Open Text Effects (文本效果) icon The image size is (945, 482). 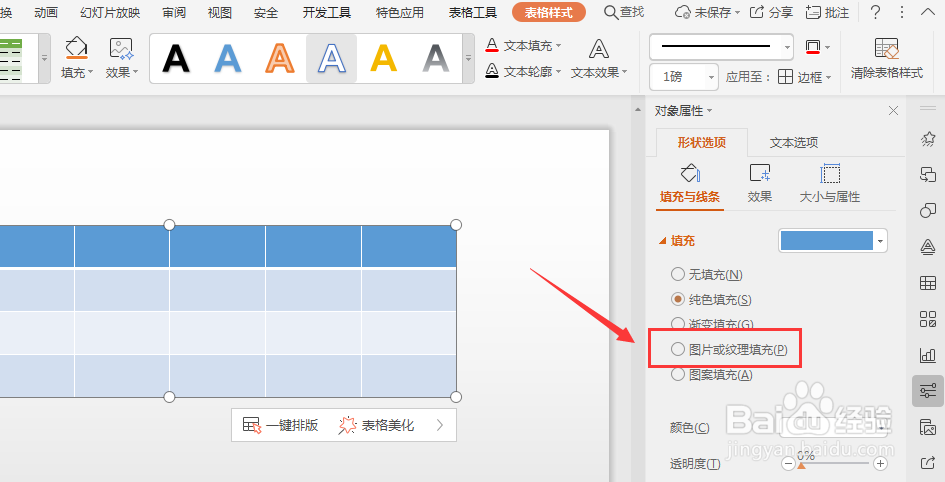coord(598,49)
